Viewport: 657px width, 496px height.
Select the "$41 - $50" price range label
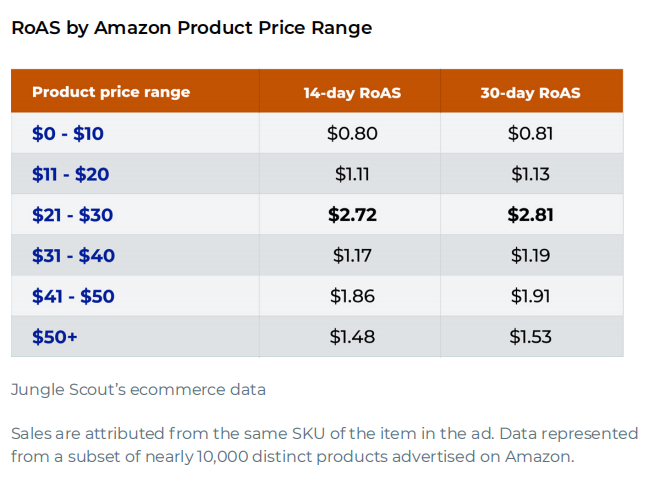(x=73, y=296)
